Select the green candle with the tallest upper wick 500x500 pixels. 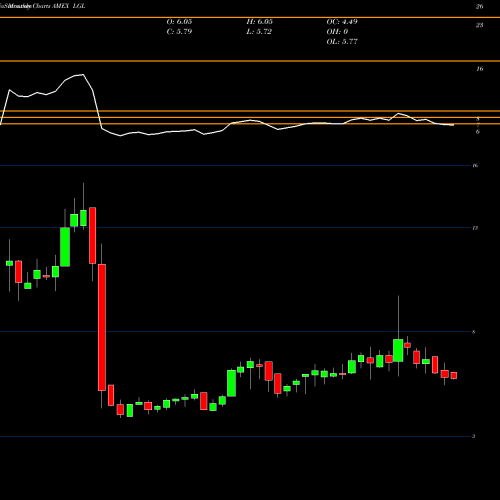pyautogui.click(x=398, y=350)
